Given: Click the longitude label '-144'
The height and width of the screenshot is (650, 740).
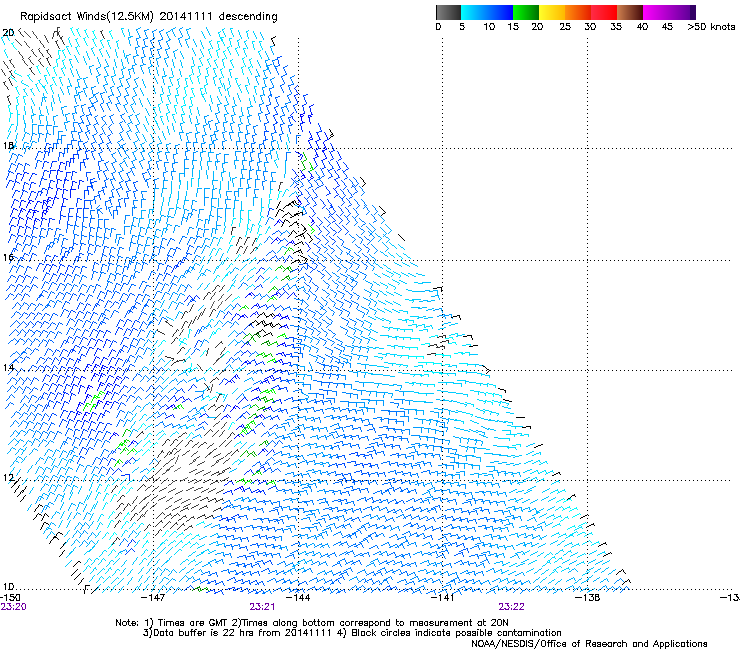Looking at the screenshot, I should point(298,598).
